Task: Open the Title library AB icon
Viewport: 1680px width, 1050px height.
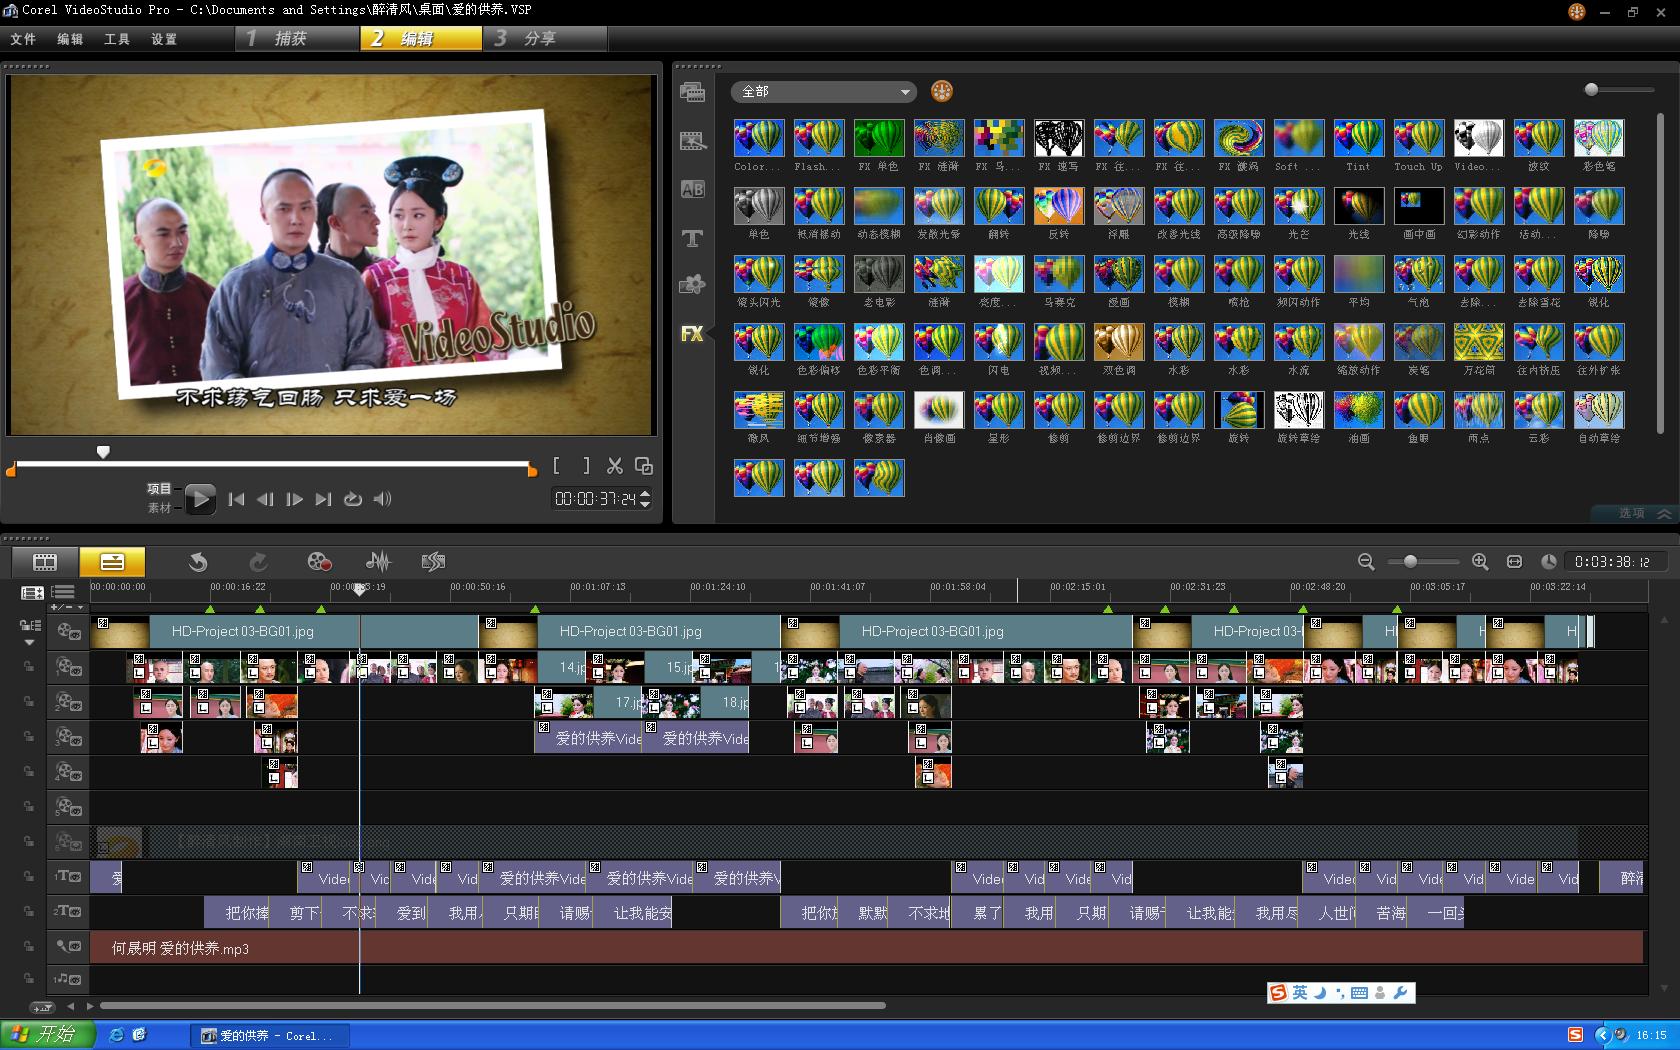Action: (x=692, y=189)
